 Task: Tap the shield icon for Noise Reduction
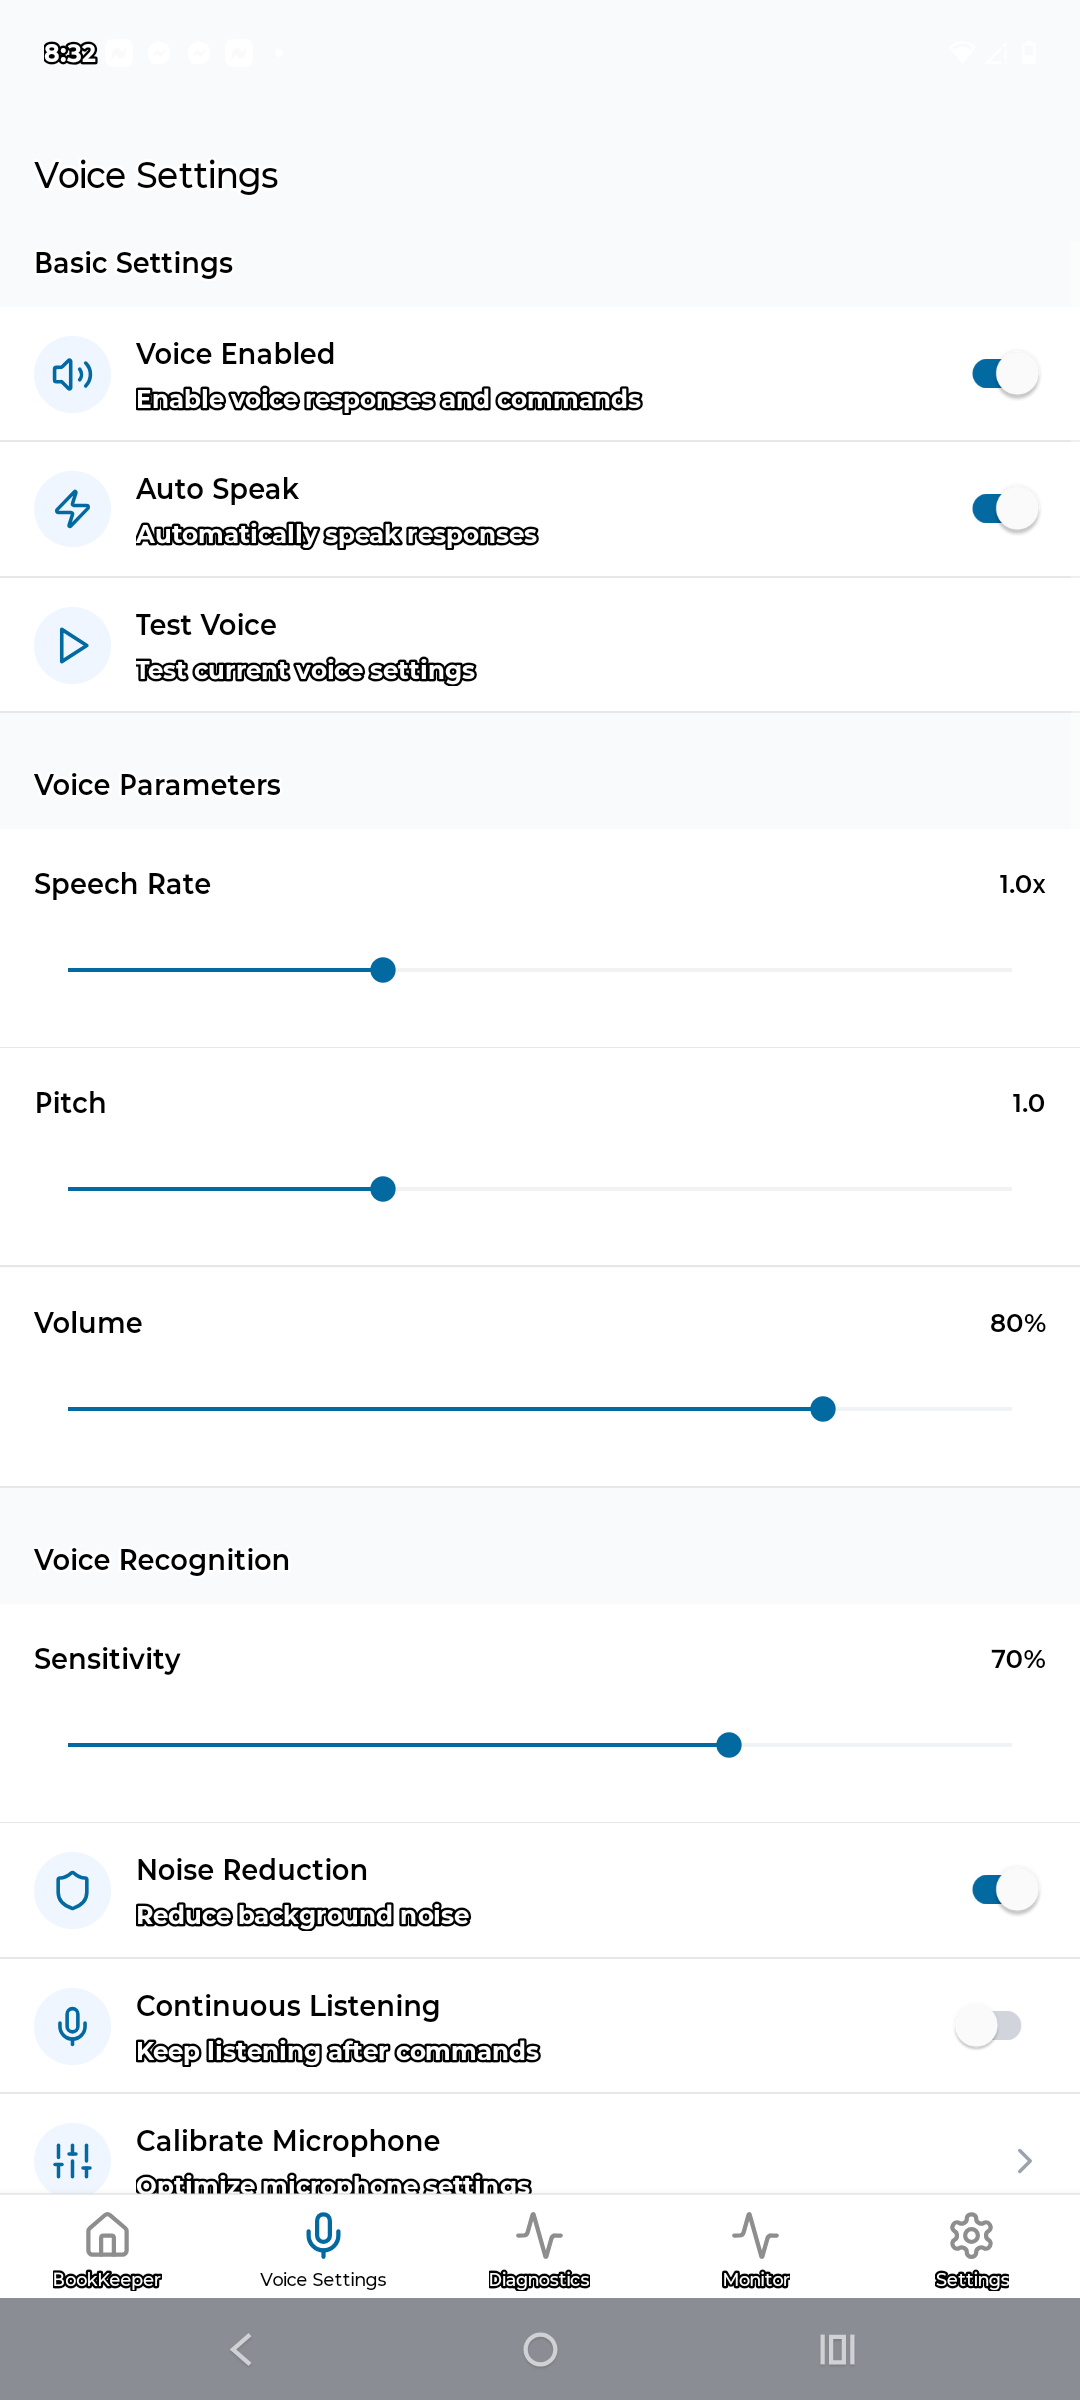pyautogui.click(x=72, y=1890)
